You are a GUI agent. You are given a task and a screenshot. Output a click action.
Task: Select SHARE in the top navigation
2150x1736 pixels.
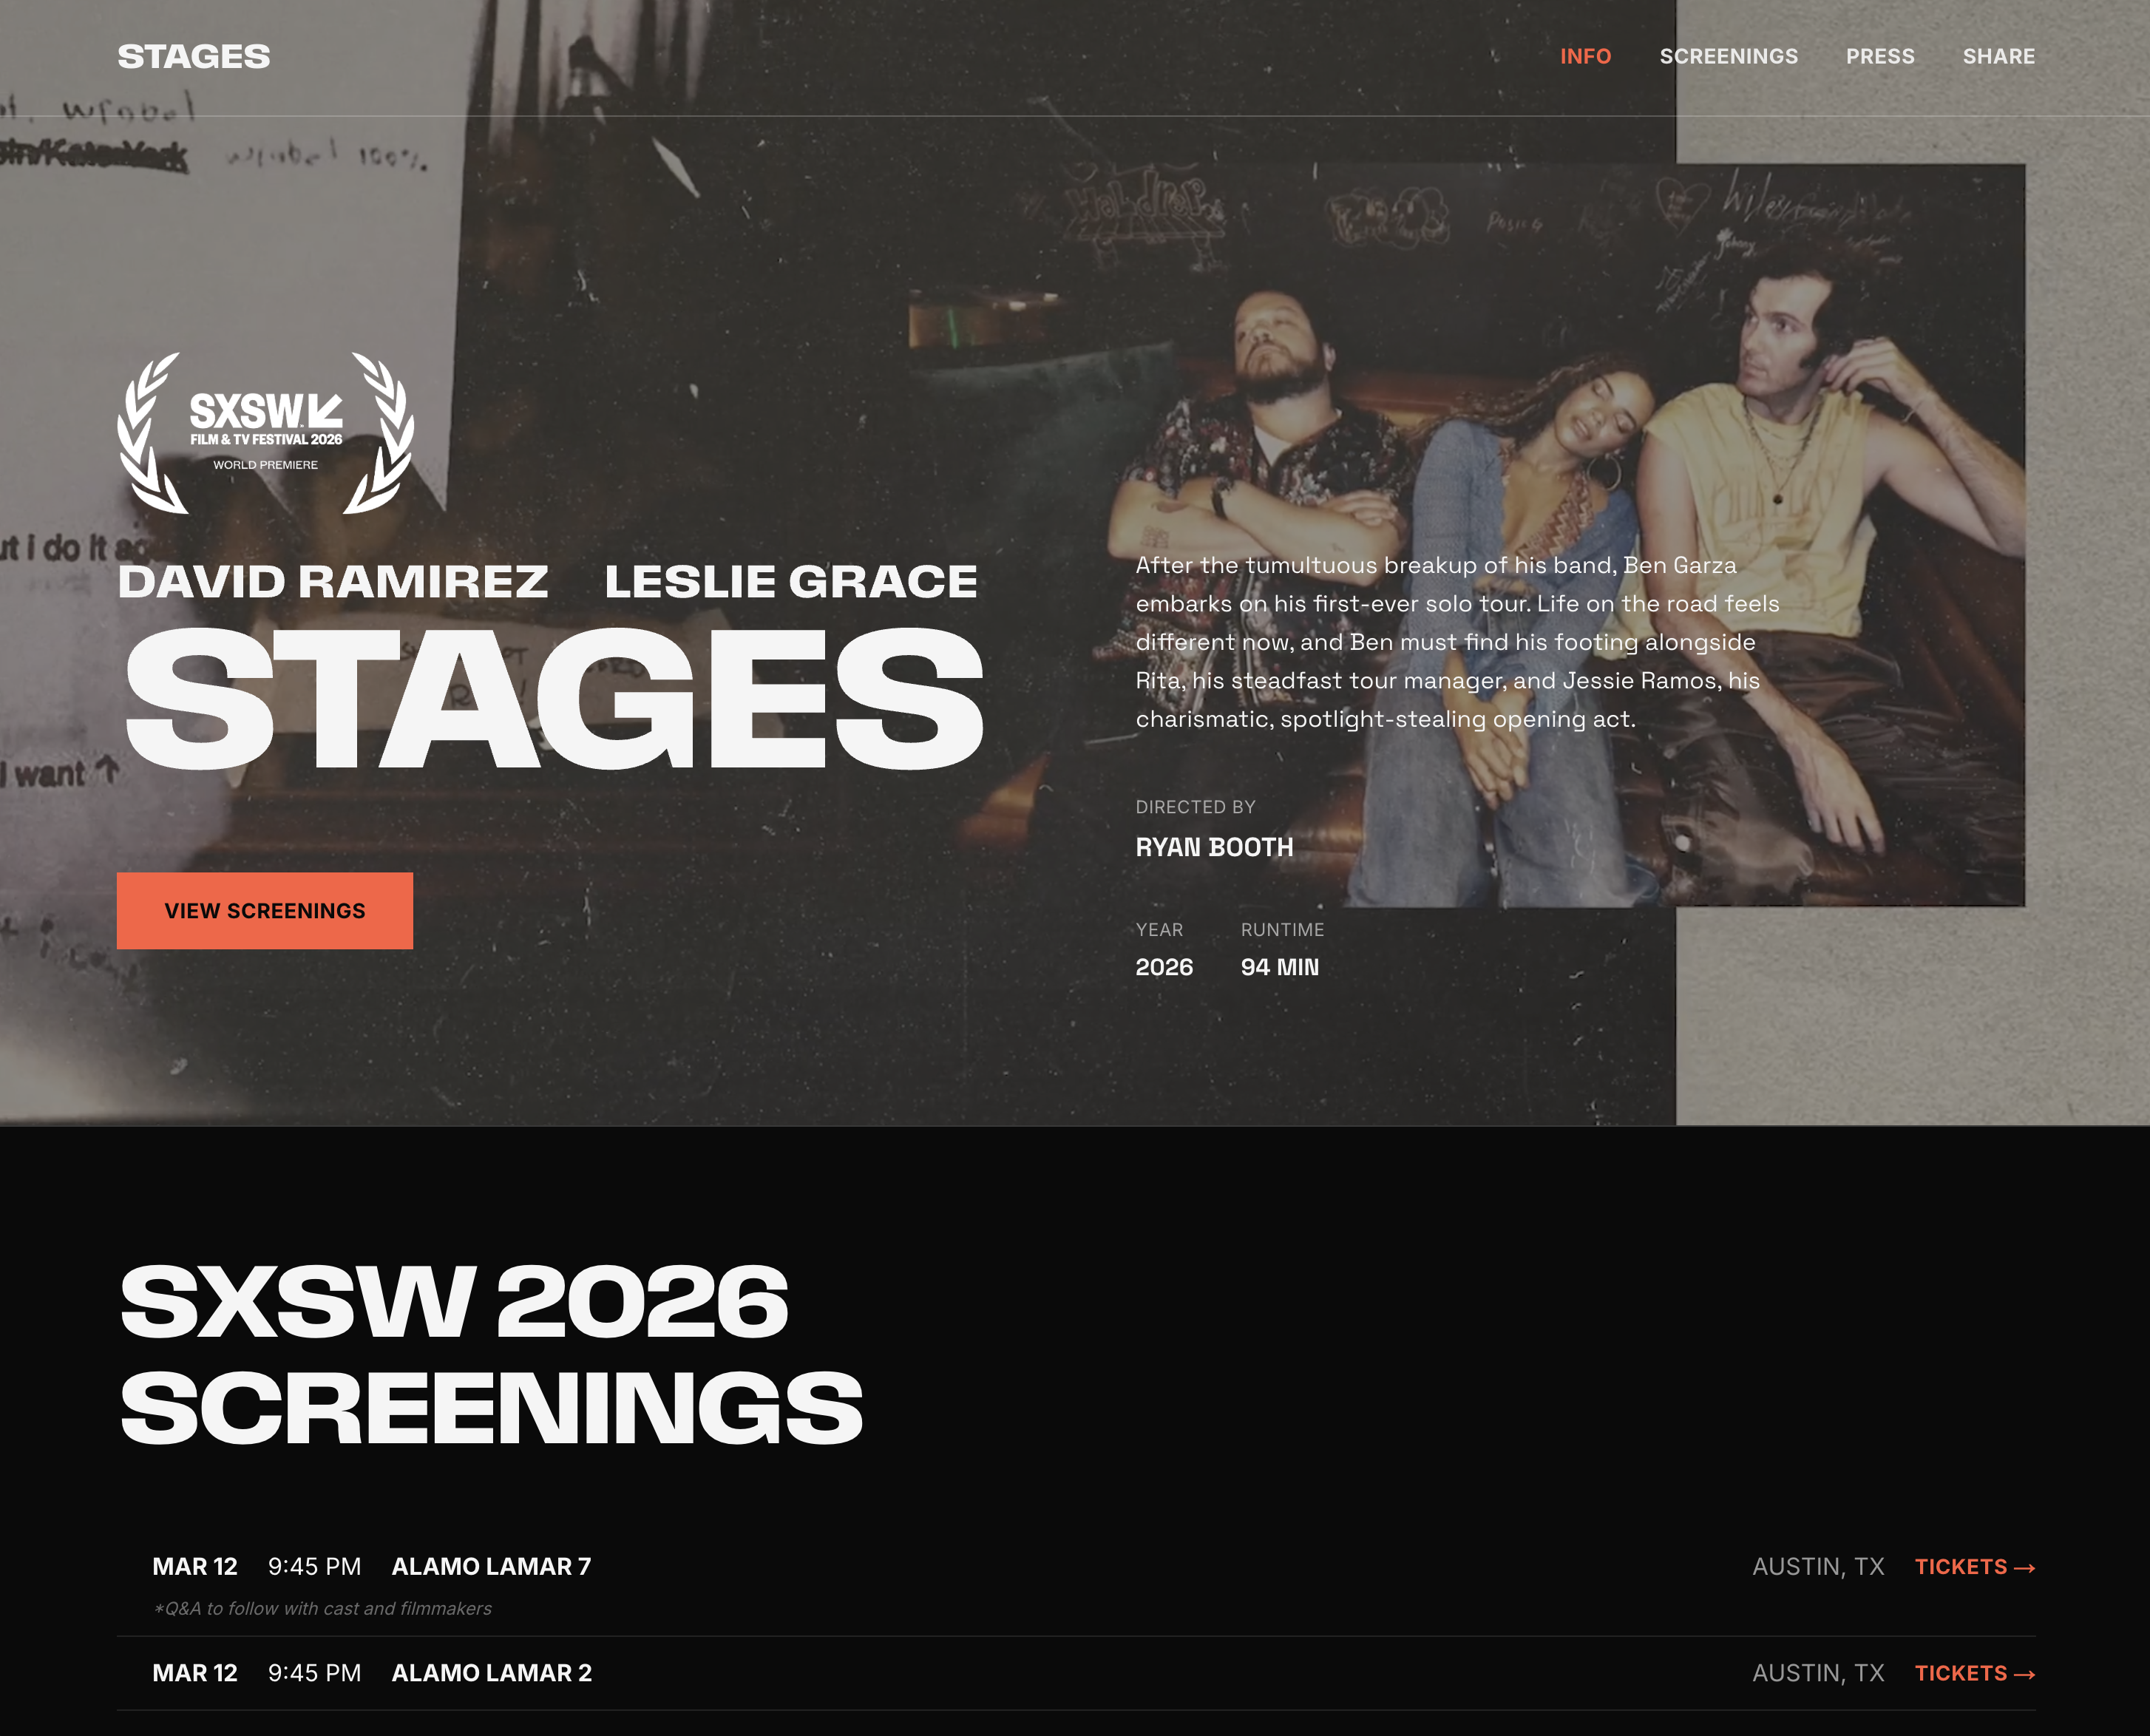click(1998, 56)
